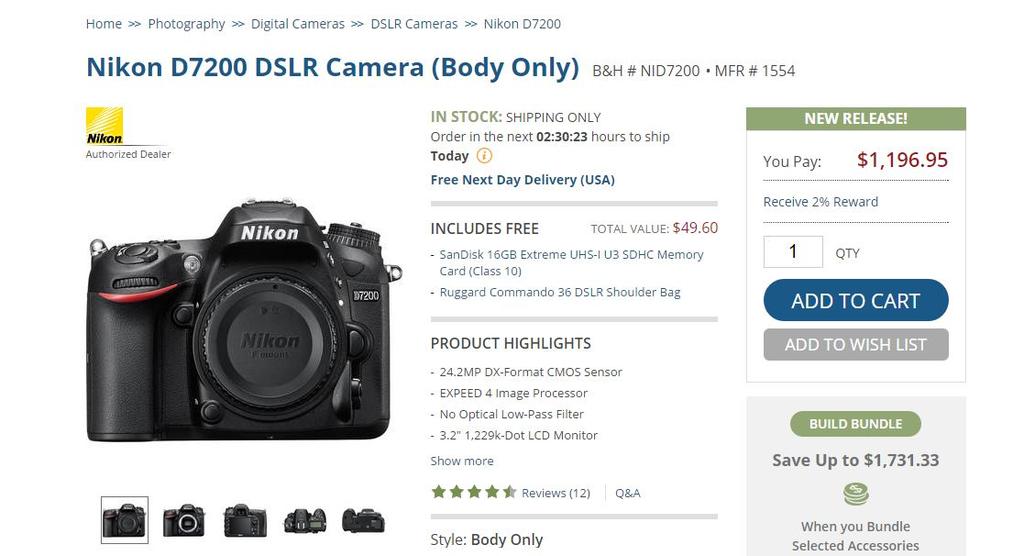The image size is (1024, 556).
Task: Go to Photography breadcrumb category
Action: tap(186, 23)
